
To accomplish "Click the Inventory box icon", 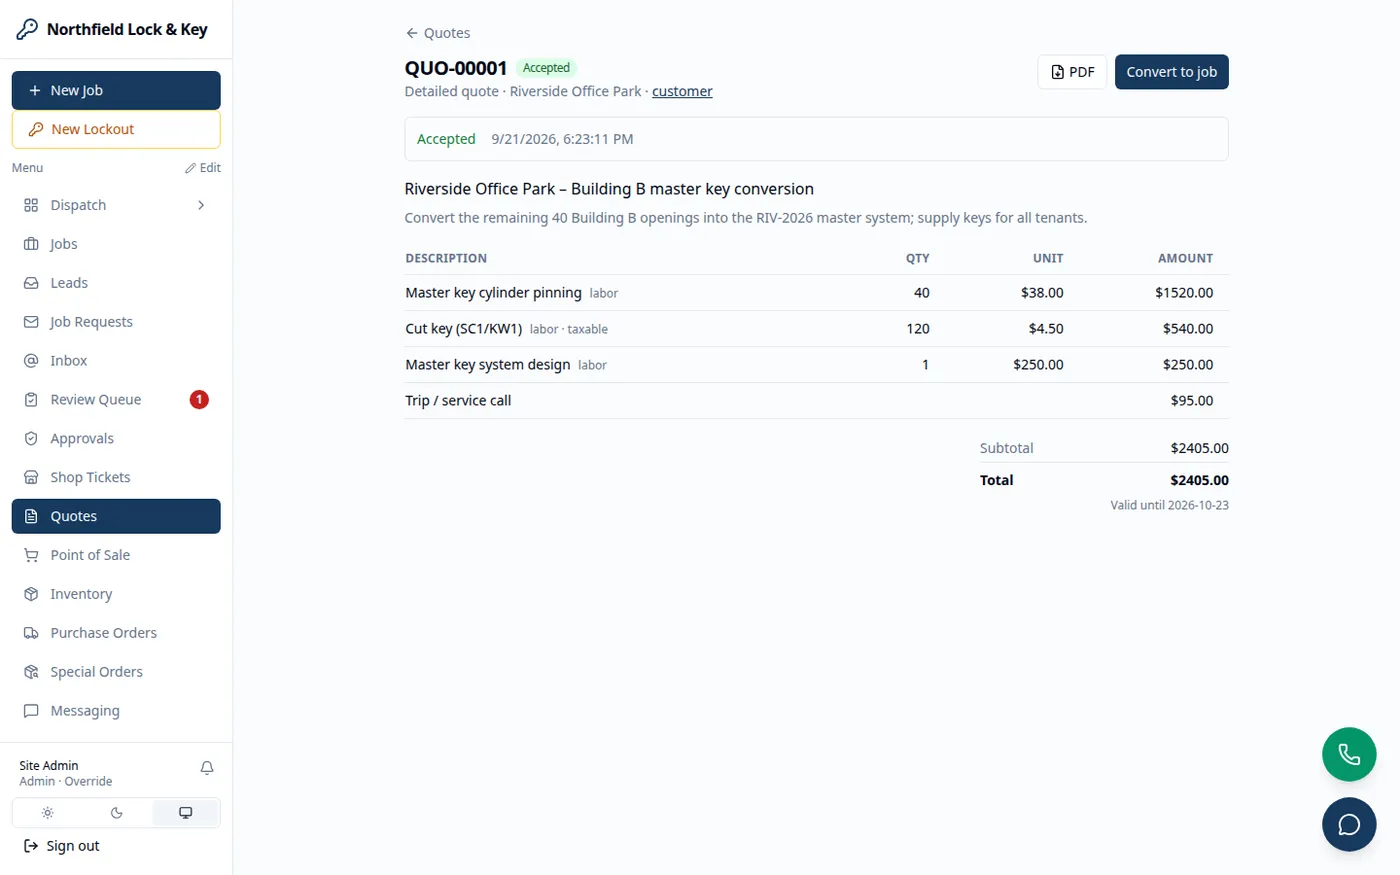I will pos(31,594).
